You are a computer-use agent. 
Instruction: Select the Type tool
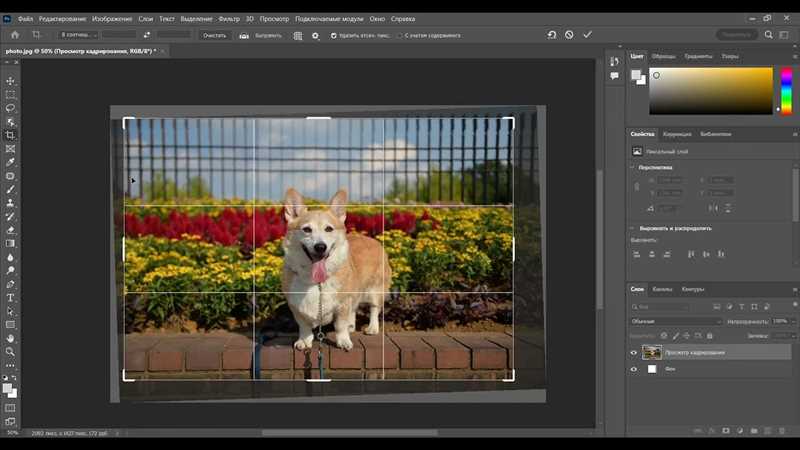tap(10, 297)
